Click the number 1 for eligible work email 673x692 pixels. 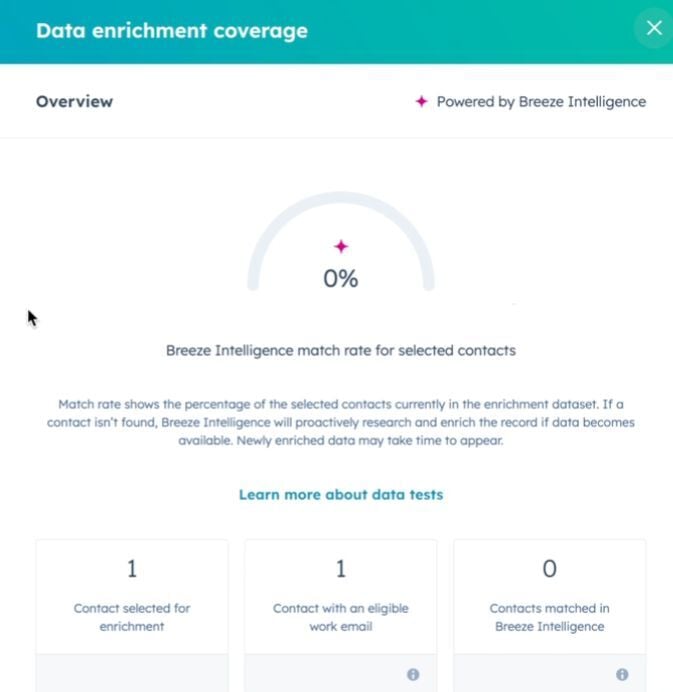[341, 568]
